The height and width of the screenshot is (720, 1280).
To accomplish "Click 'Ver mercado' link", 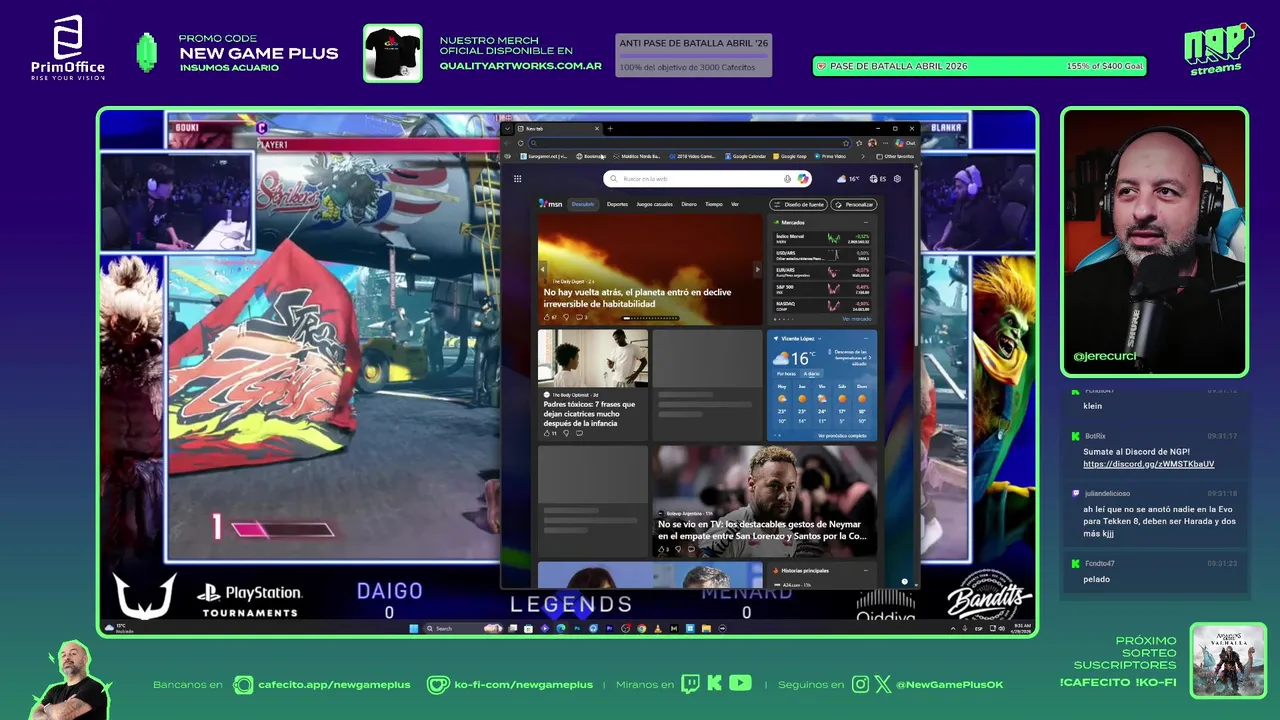I will [x=856, y=319].
